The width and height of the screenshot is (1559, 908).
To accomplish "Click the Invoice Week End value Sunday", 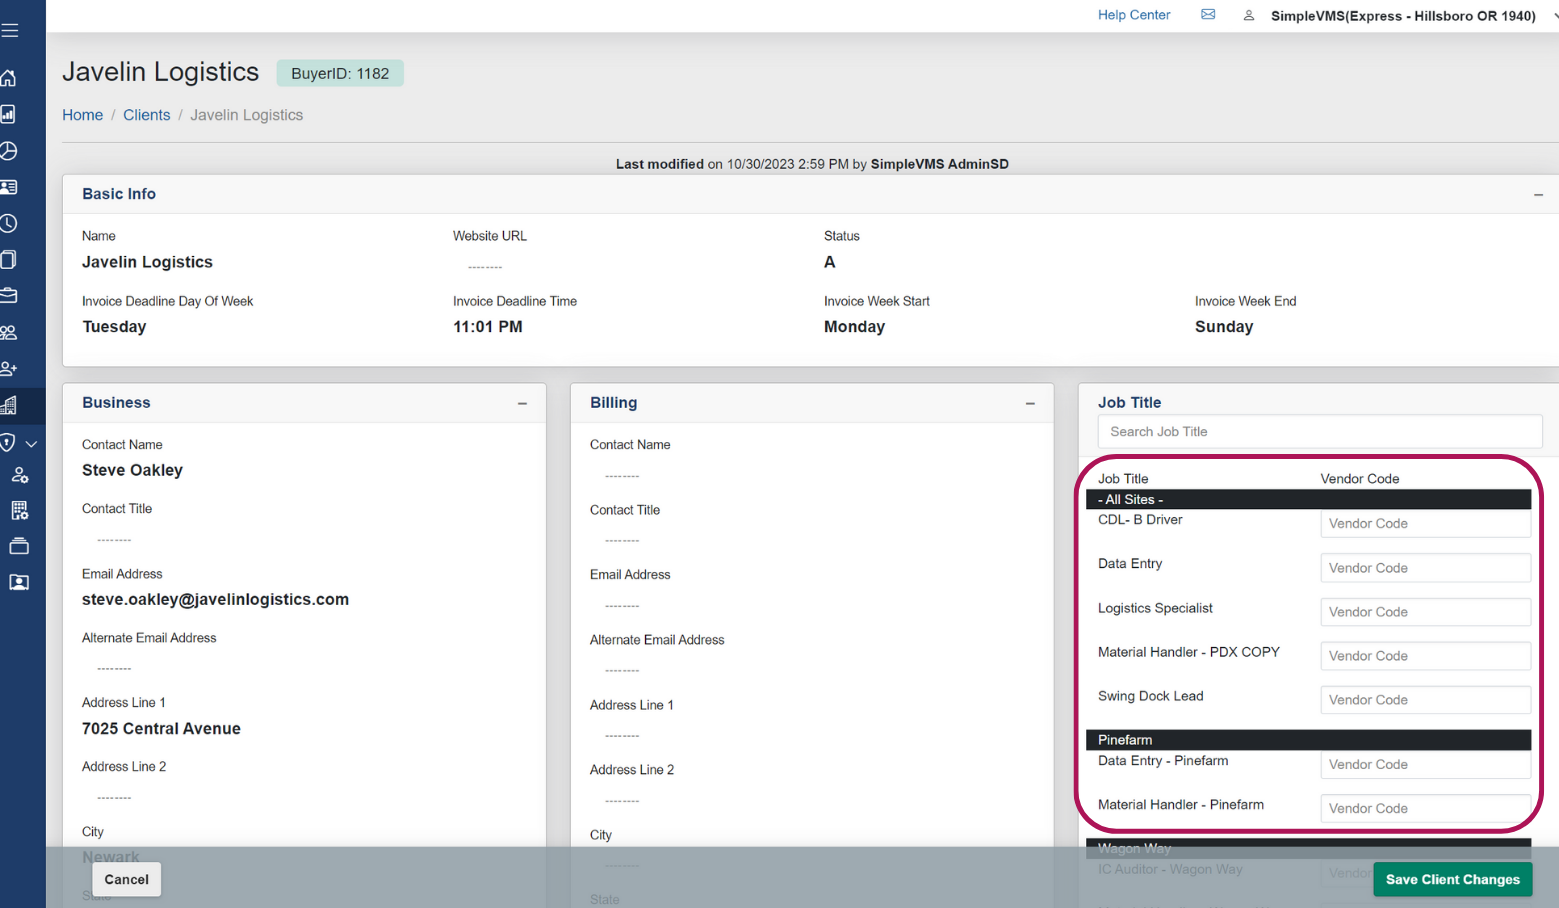I will click(1224, 327).
